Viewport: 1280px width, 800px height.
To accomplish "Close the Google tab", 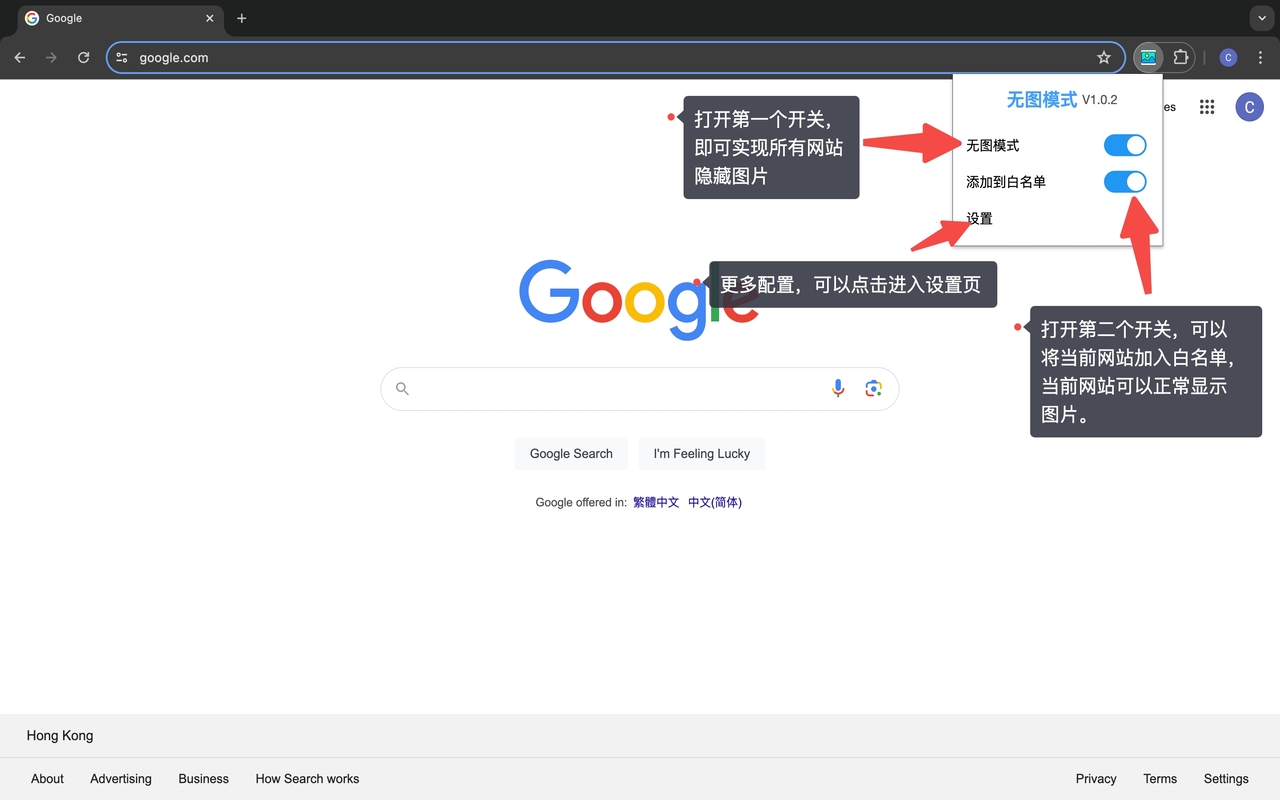I will click(x=210, y=18).
